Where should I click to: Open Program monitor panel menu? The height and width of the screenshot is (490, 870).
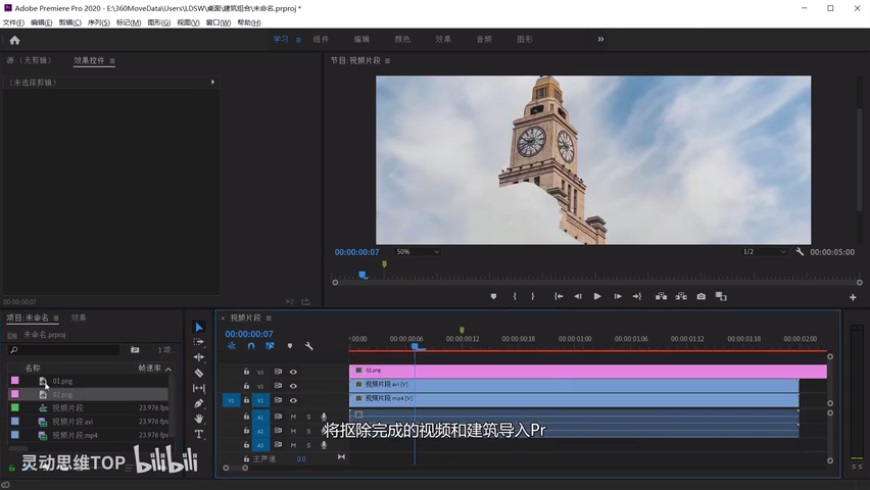point(387,60)
